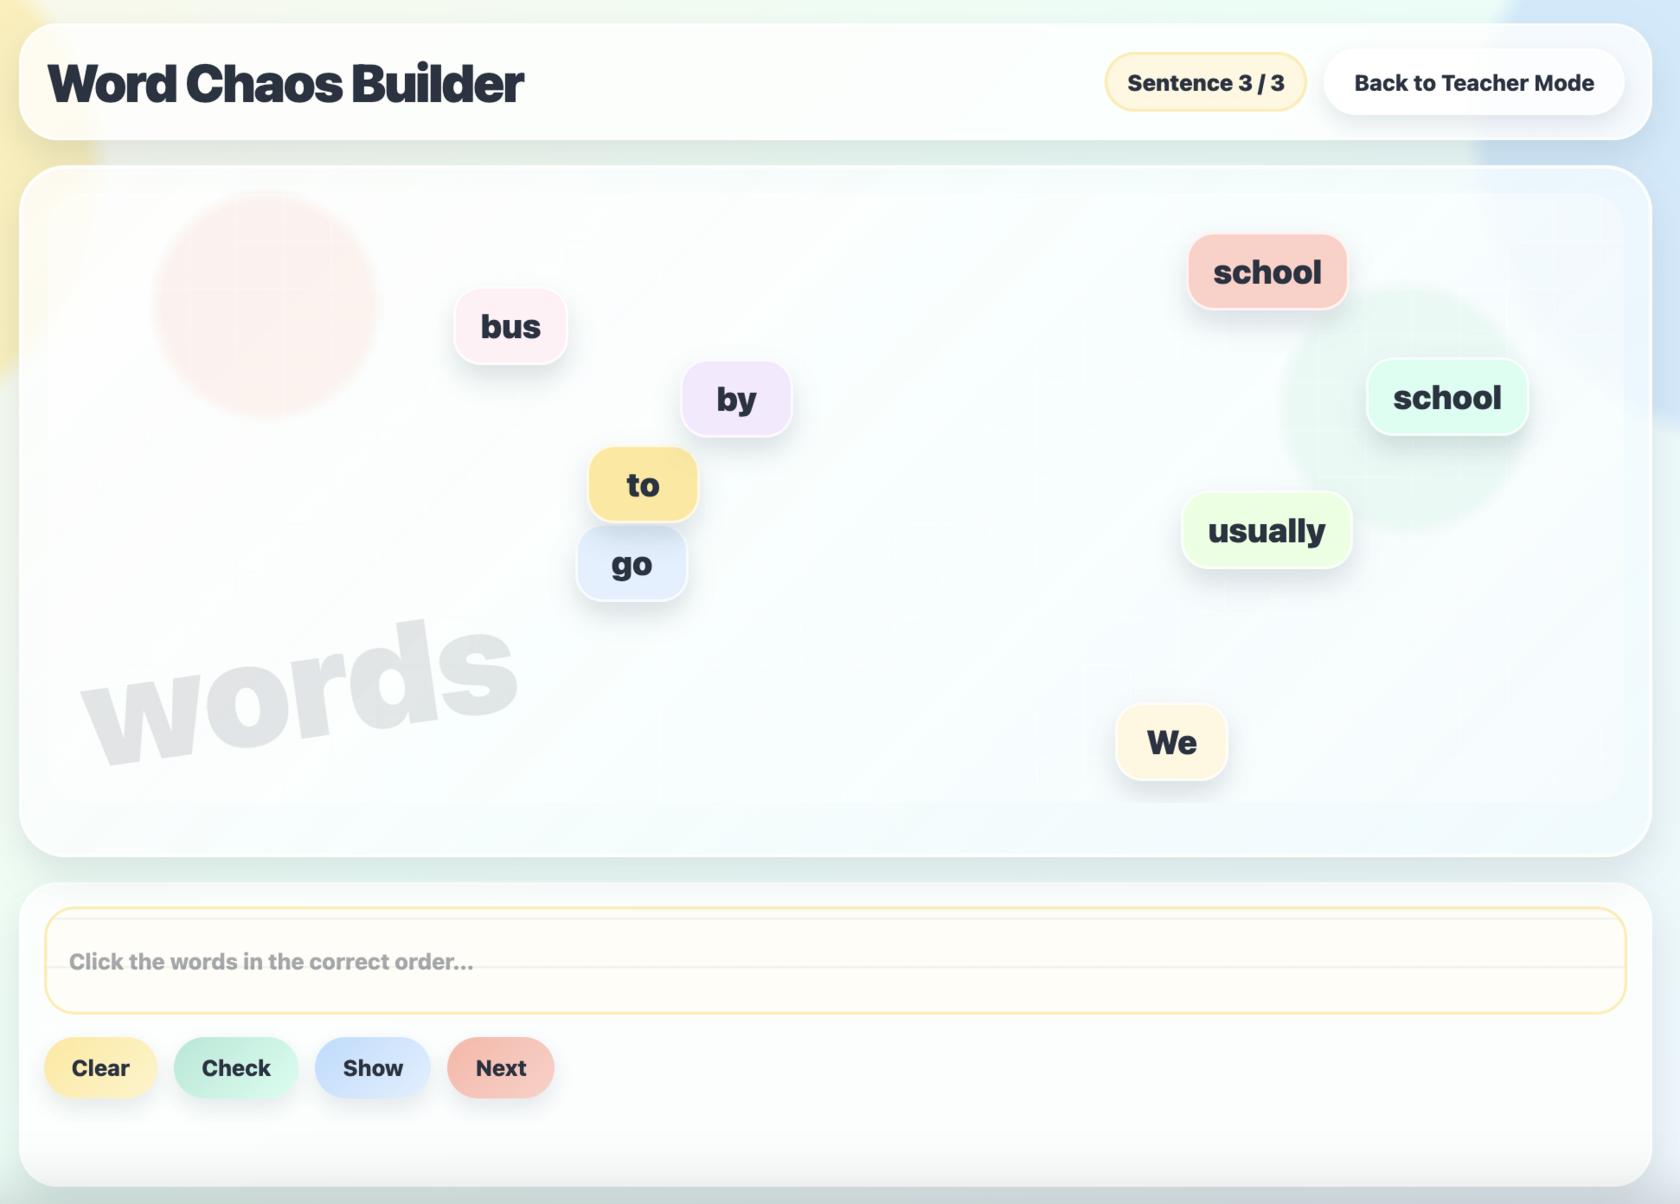The image size is (1680, 1204).
Task: Reveal the answer with the Show button
Action: 373,1068
